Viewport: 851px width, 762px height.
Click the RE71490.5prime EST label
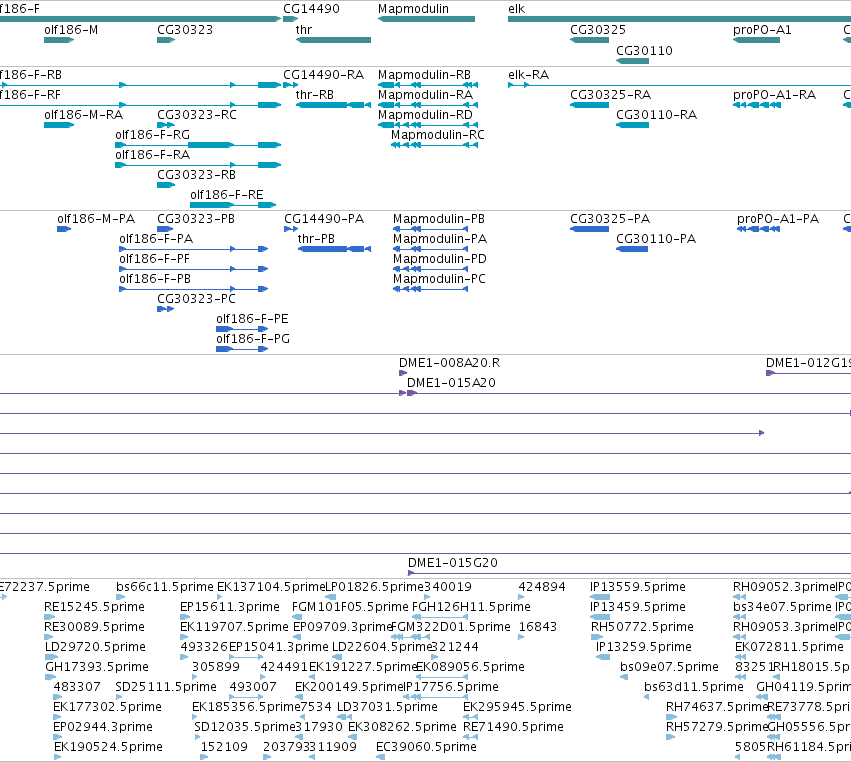tap(513, 727)
